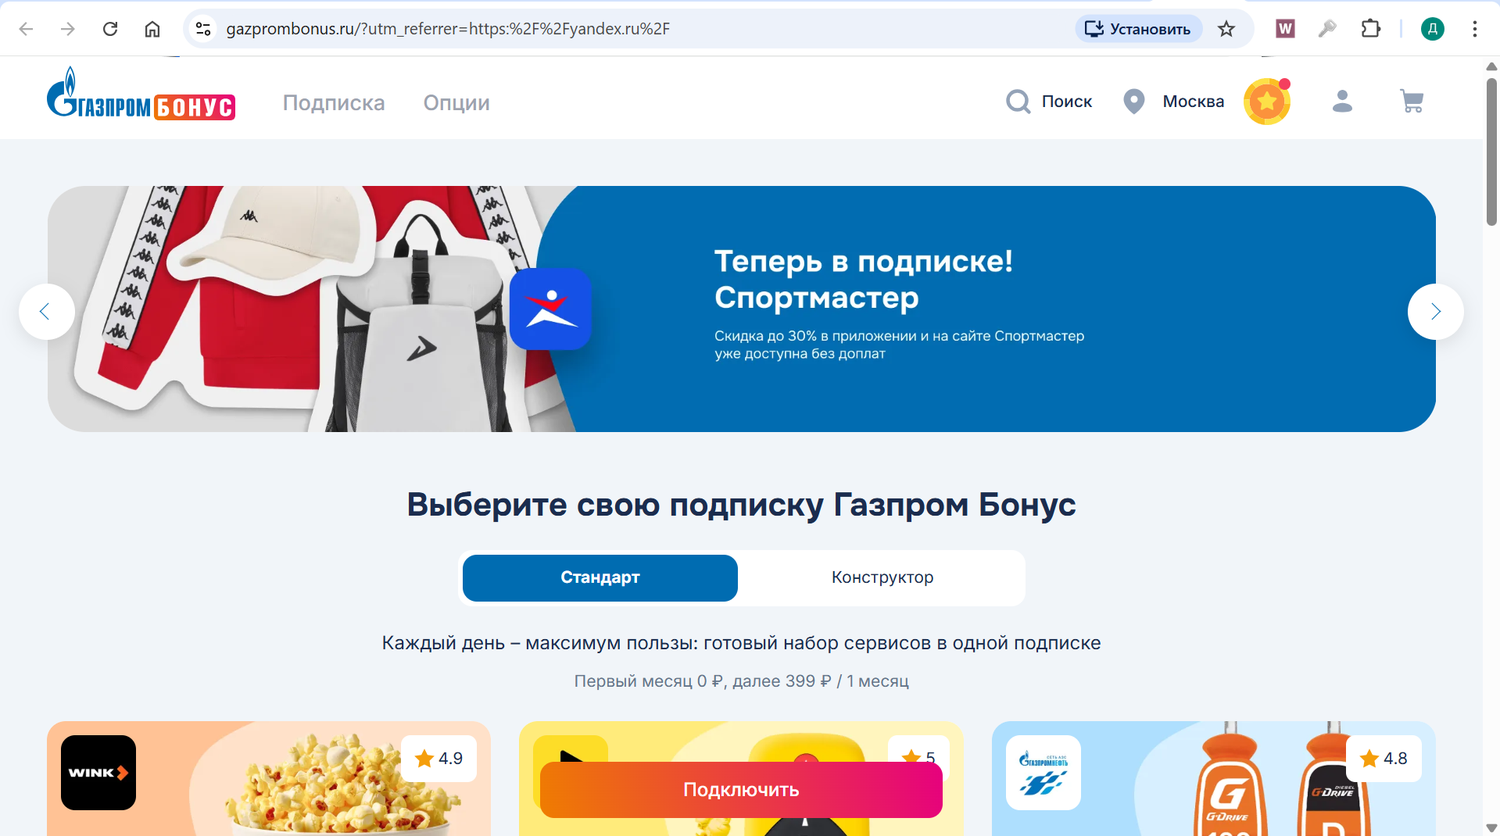Open Поиск search link

click(1066, 101)
